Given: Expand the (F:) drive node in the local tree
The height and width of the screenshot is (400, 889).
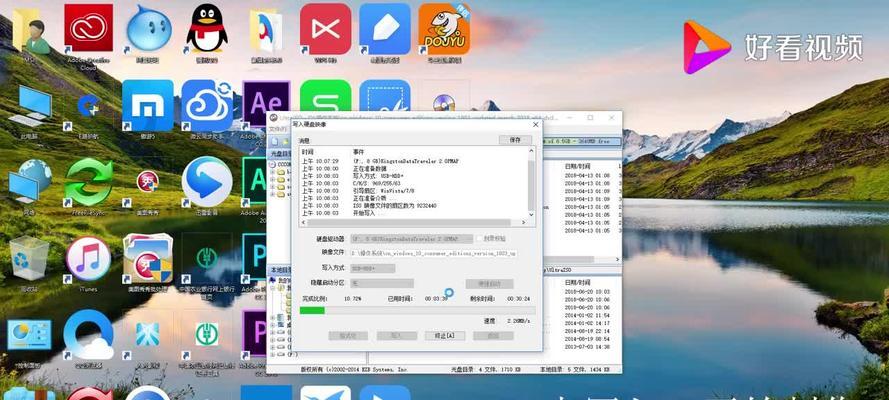Looking at the screenshot, I should click(273, 354).
